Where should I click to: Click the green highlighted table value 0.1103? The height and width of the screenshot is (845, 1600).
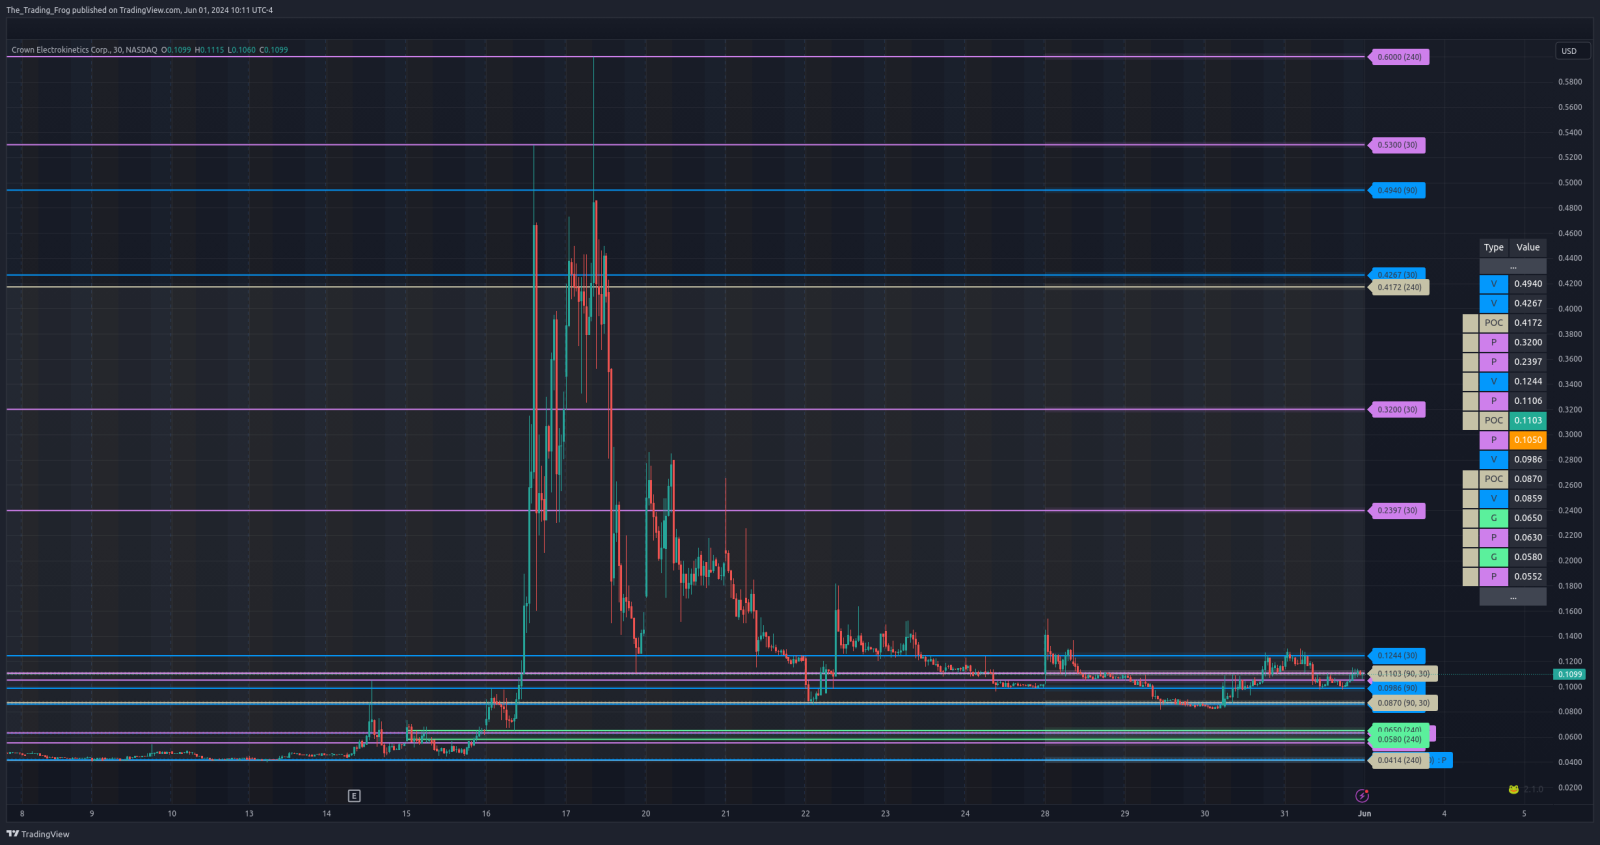pos(1528,420)
